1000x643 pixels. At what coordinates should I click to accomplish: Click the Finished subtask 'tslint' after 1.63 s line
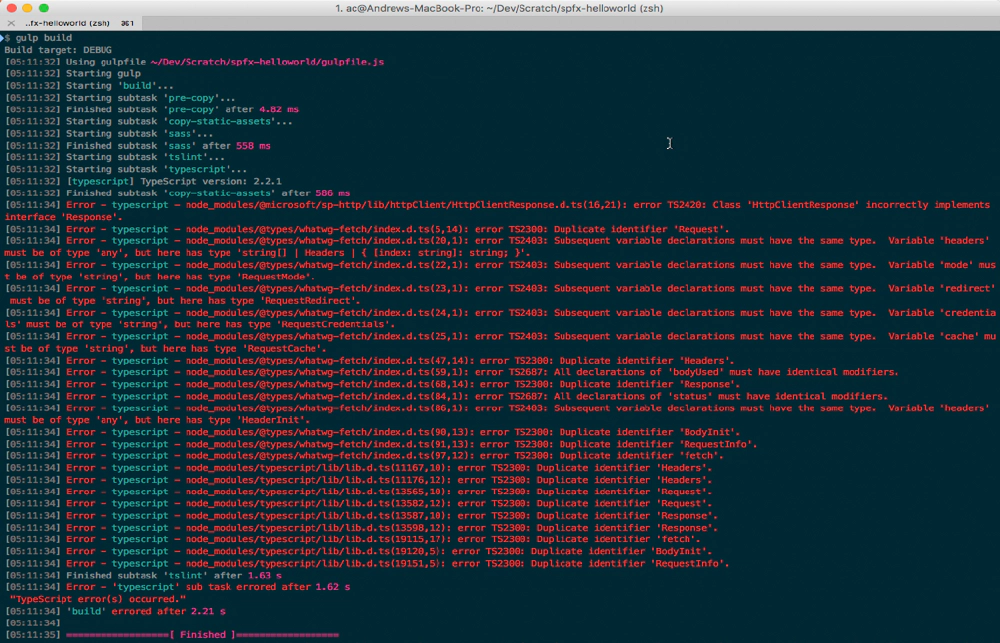tap(143, 575)
